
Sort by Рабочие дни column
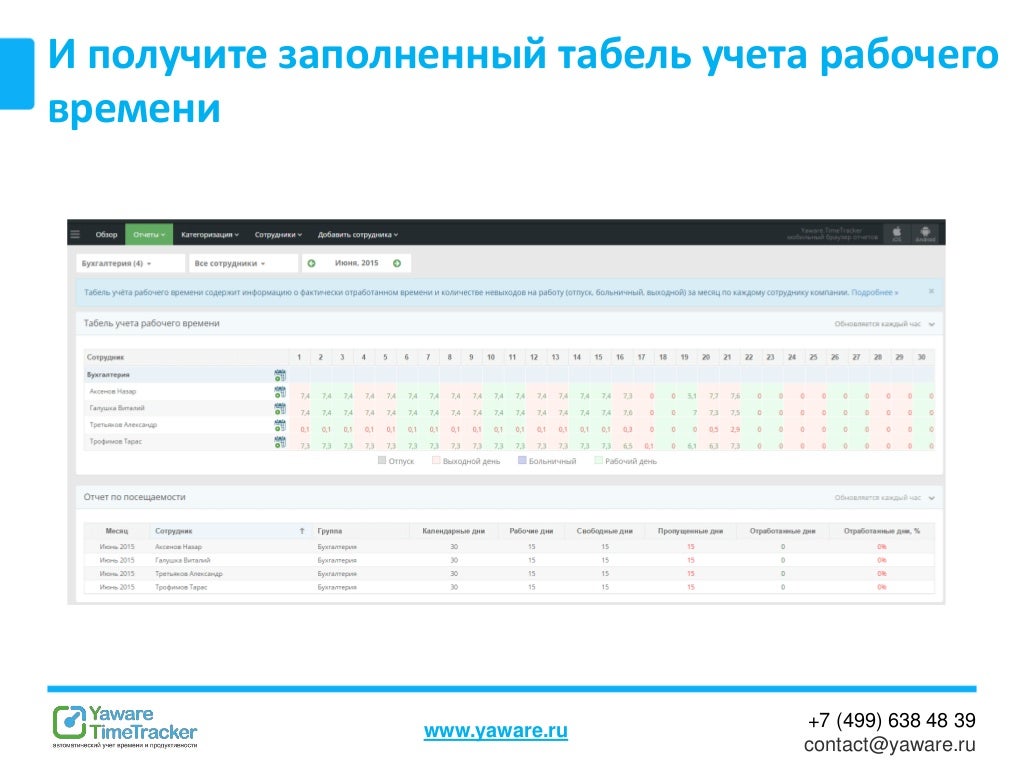(531, 531)
